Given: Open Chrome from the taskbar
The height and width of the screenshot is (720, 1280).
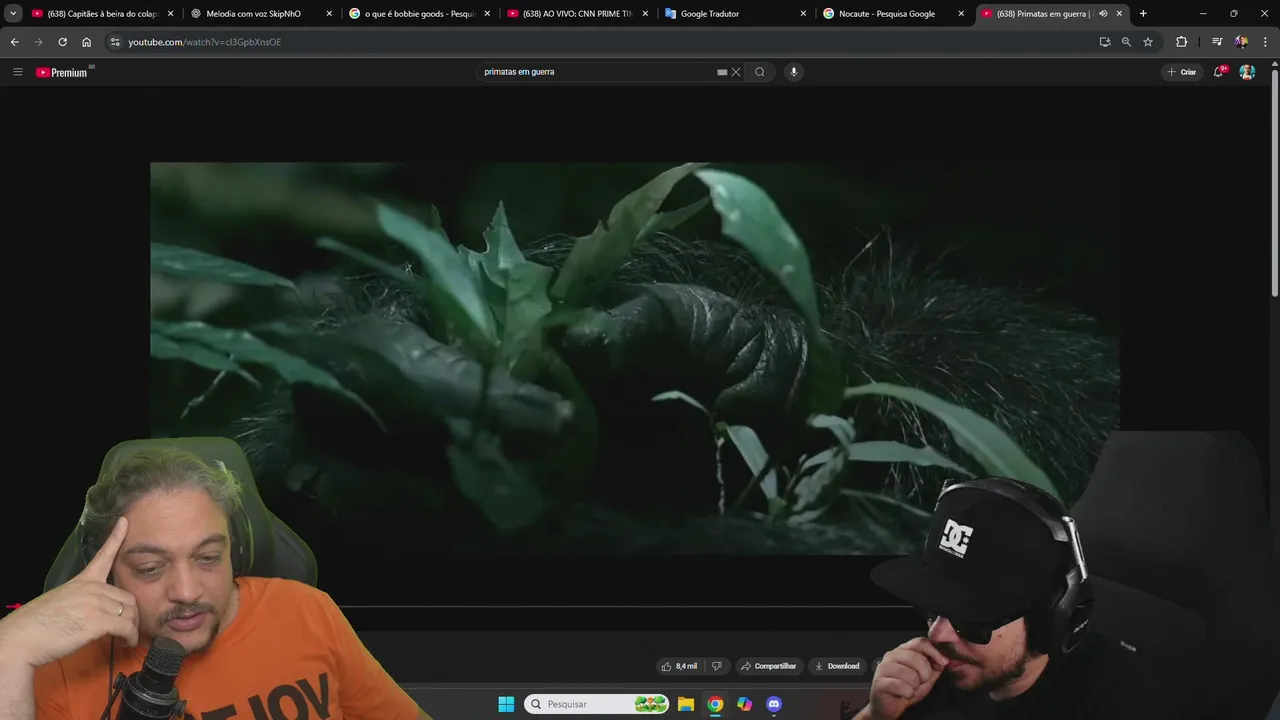Looking at the screenshot, I should [x=715, y=704].
